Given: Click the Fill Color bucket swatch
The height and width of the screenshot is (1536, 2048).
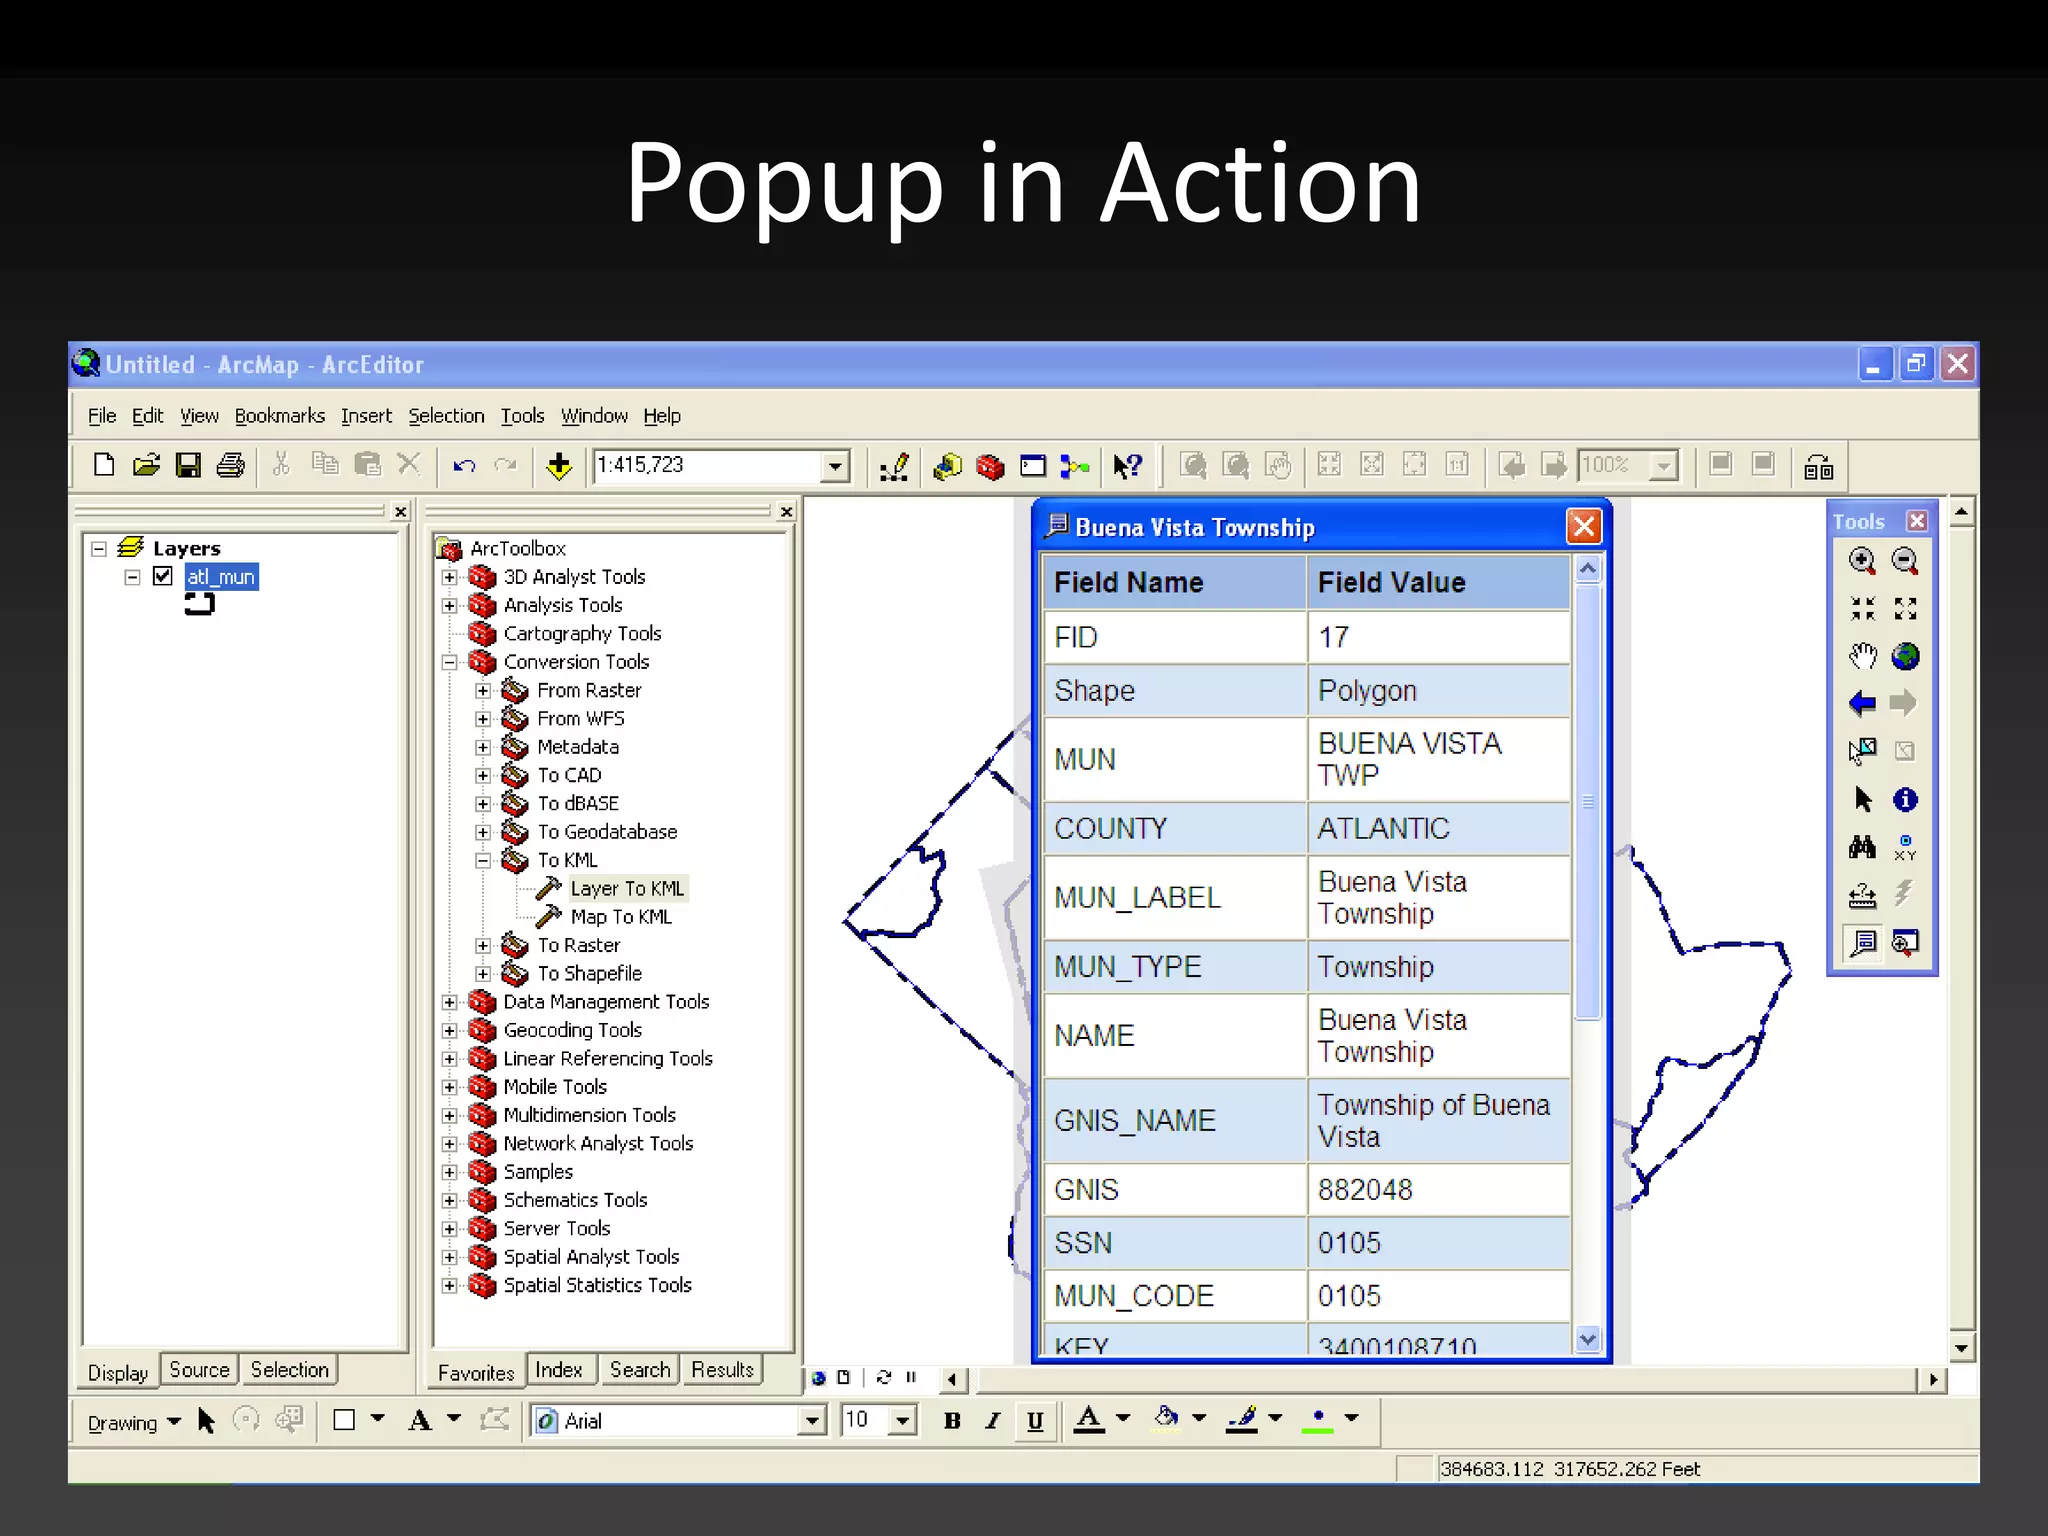Looking at the screenshot, I should tap(1166, 1420).
